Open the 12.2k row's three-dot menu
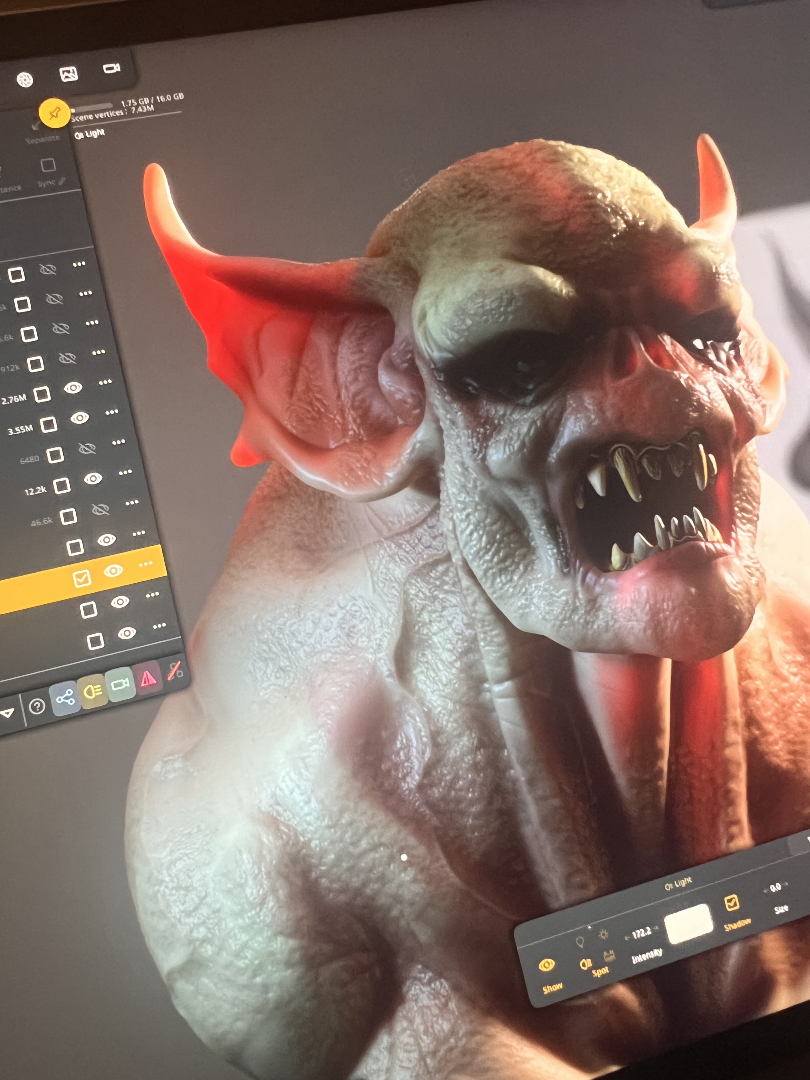The image size is (810, 1080). click(x=125, y=472)
